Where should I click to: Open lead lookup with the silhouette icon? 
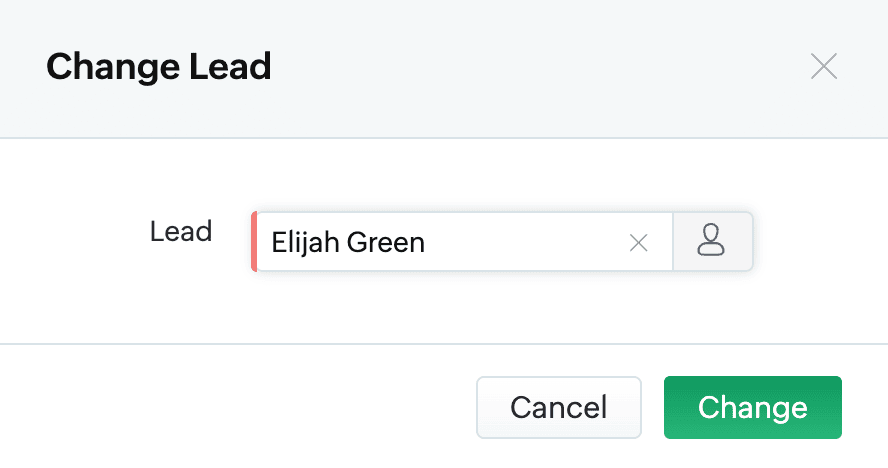[712, 241]
